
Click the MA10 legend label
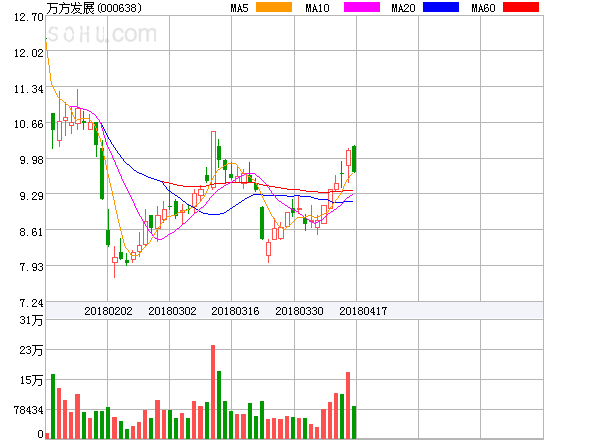coord(317,8)
